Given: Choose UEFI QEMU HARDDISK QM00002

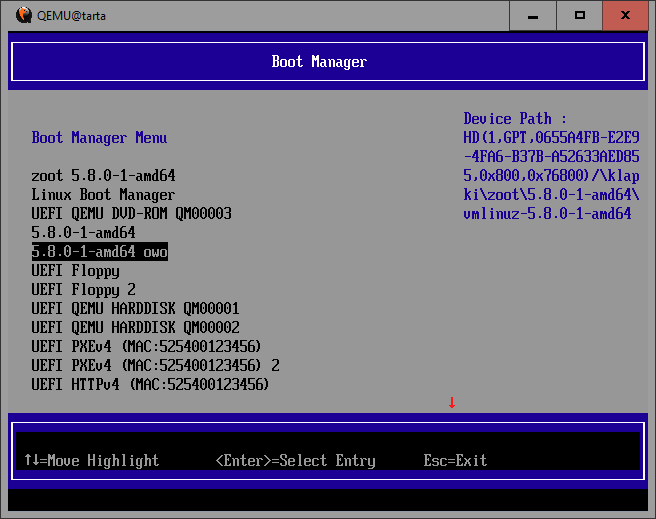Looking at the screenshot, I should tap(135, 328).
